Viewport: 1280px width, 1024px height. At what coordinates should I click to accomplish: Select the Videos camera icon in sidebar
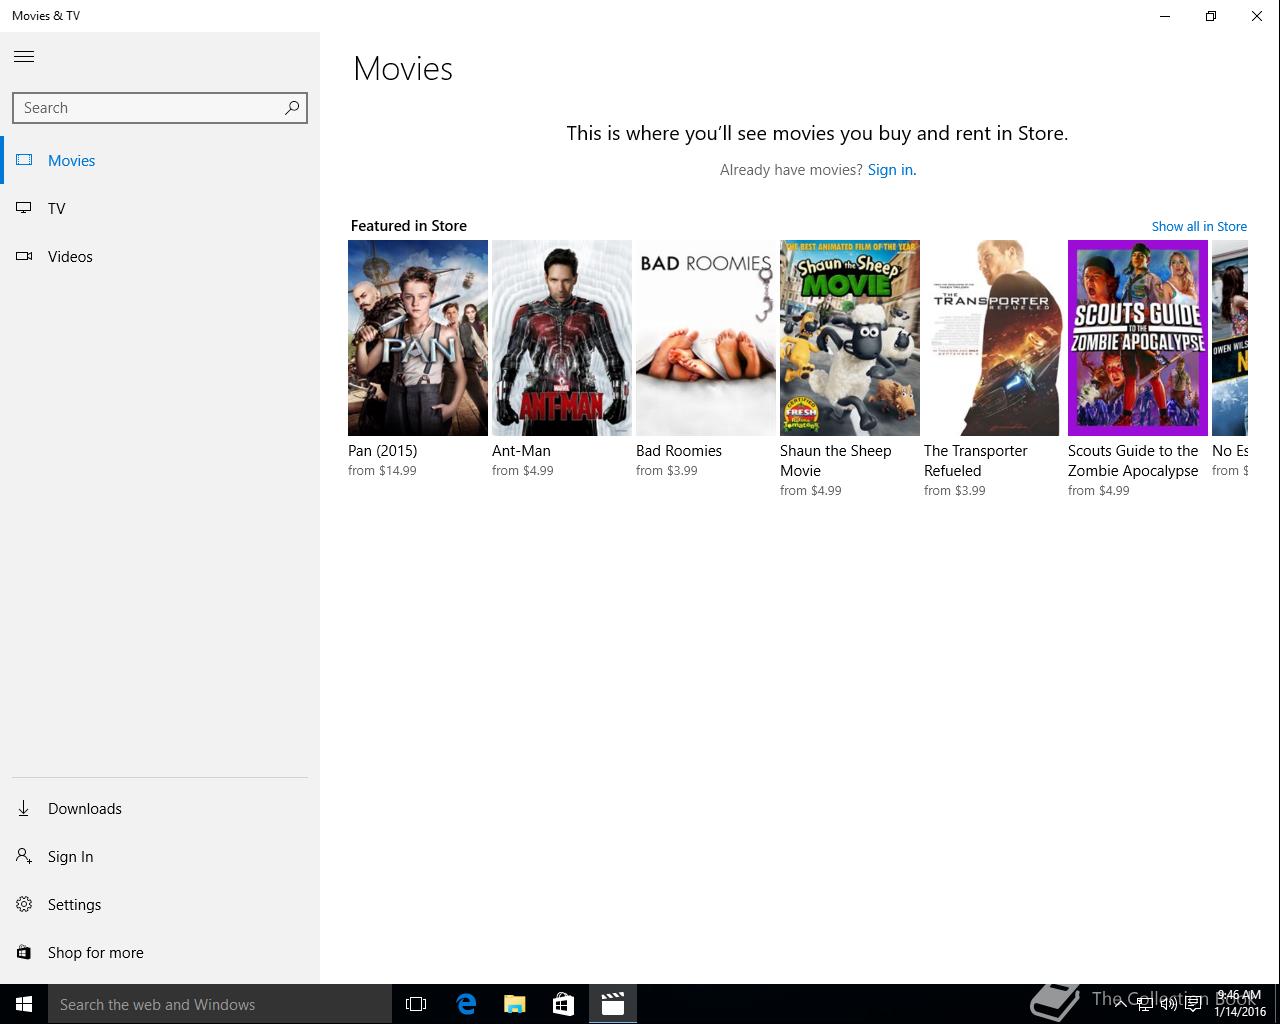tap(24, 256)
